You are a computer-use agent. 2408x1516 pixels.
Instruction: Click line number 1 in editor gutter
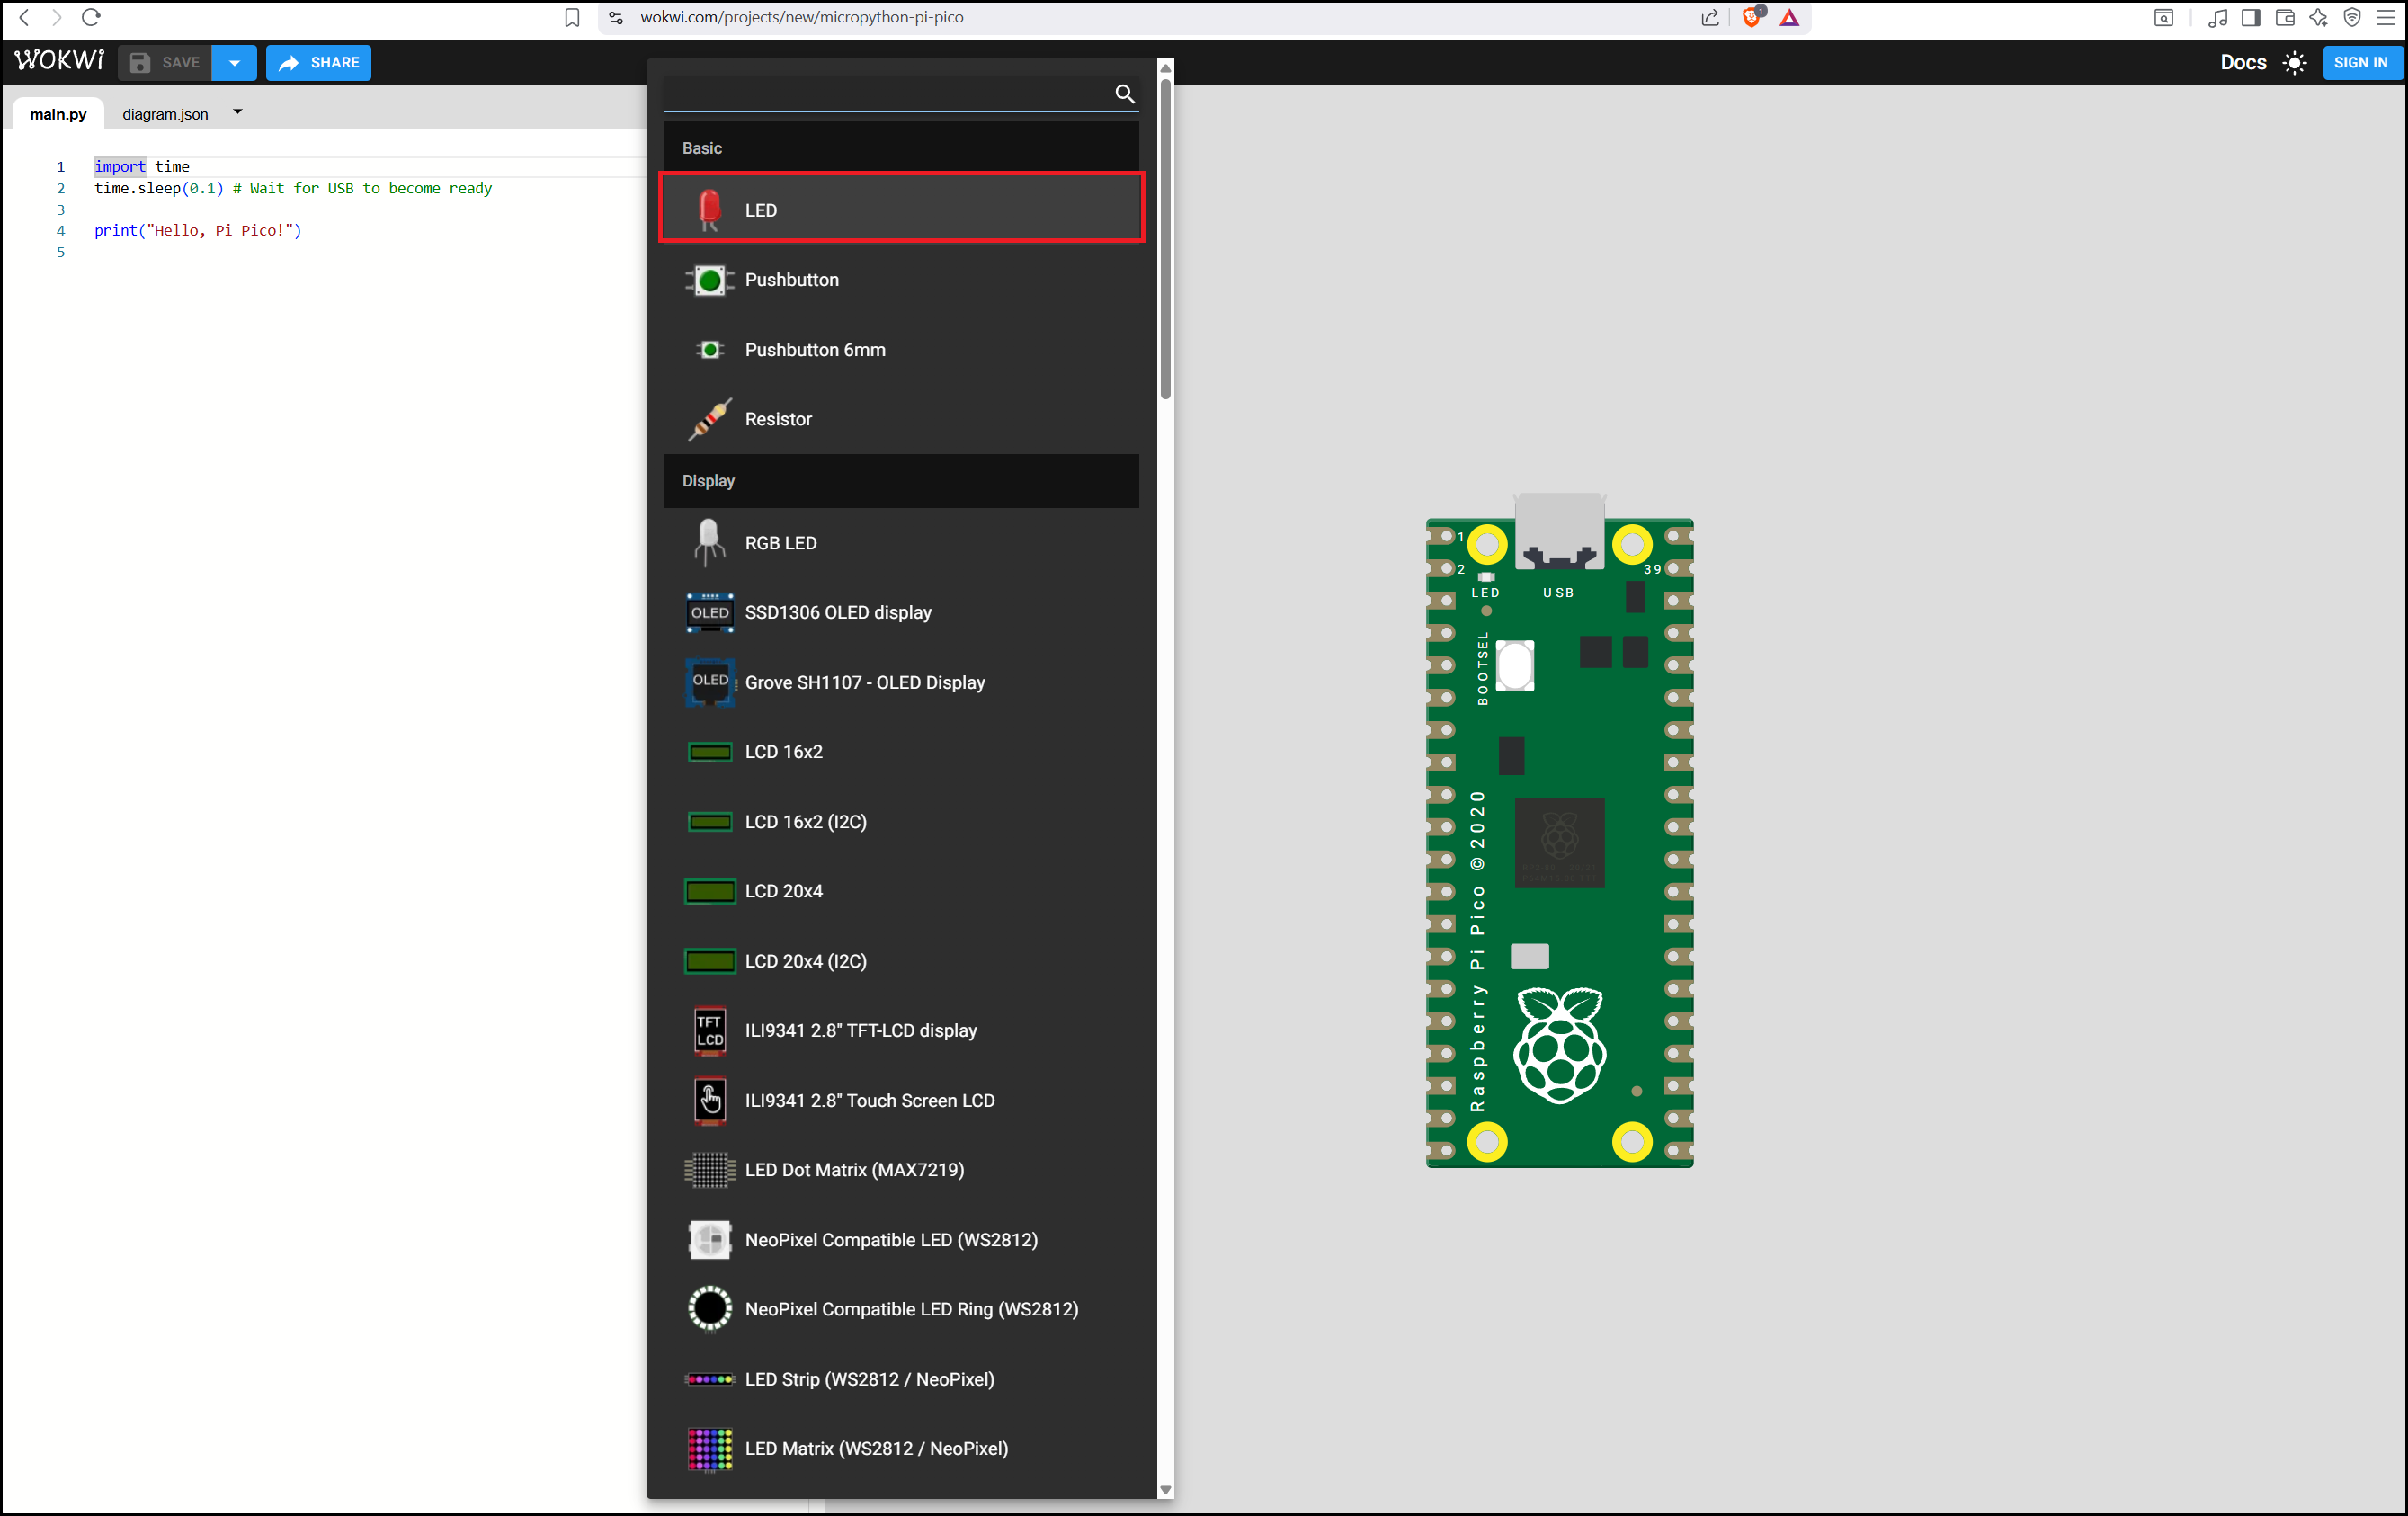(x=60, y=166)
